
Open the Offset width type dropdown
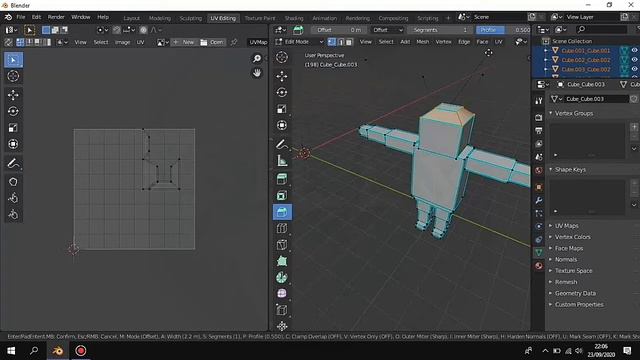[387, 30]
